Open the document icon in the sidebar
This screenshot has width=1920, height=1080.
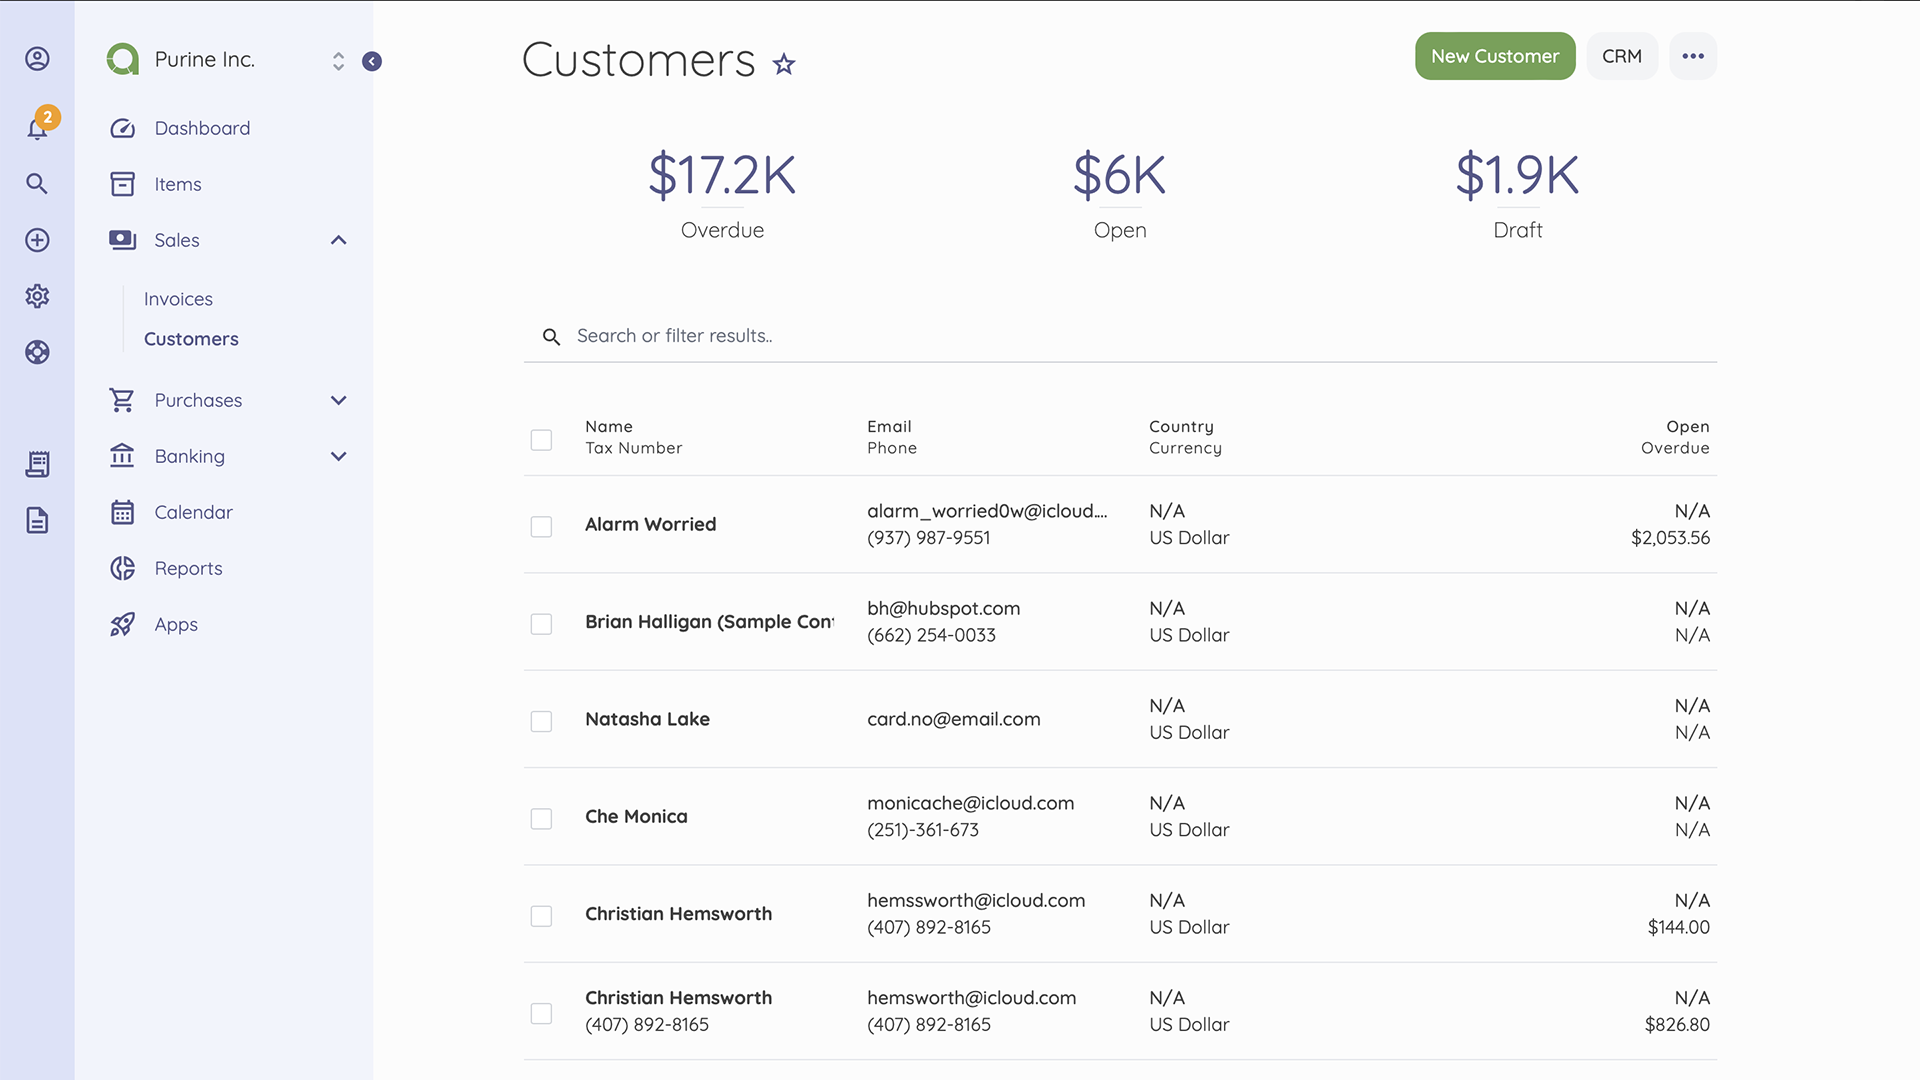[x=37, y=520]
